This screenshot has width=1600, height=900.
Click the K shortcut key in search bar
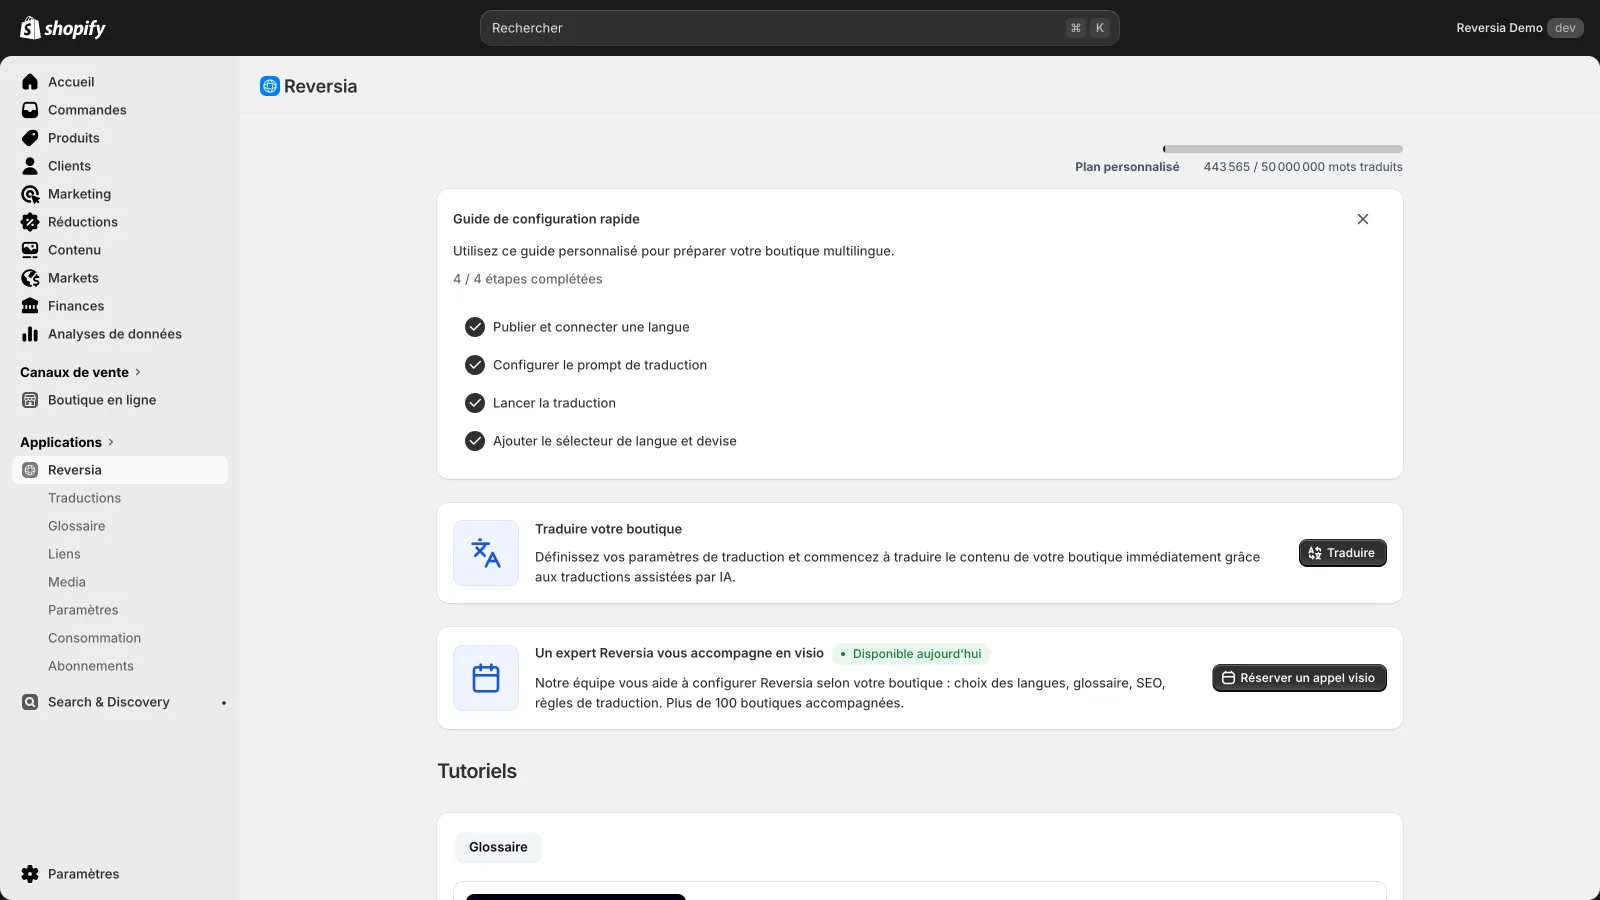(1100, 28)
